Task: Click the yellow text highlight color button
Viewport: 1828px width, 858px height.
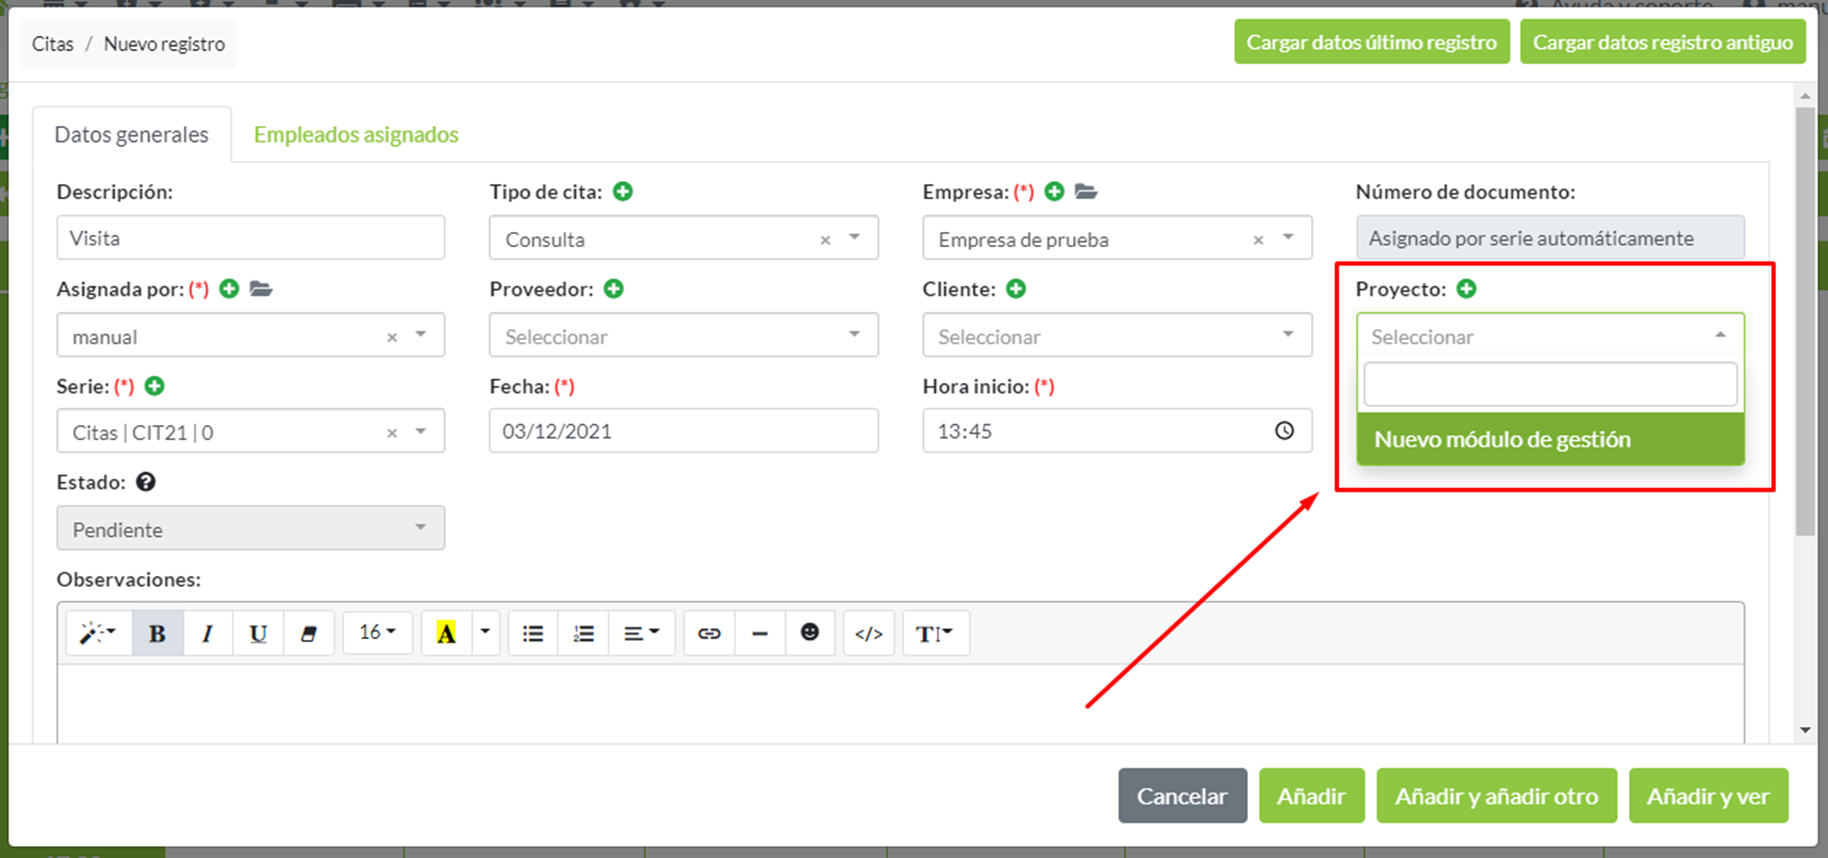Action: coord(446,633)
